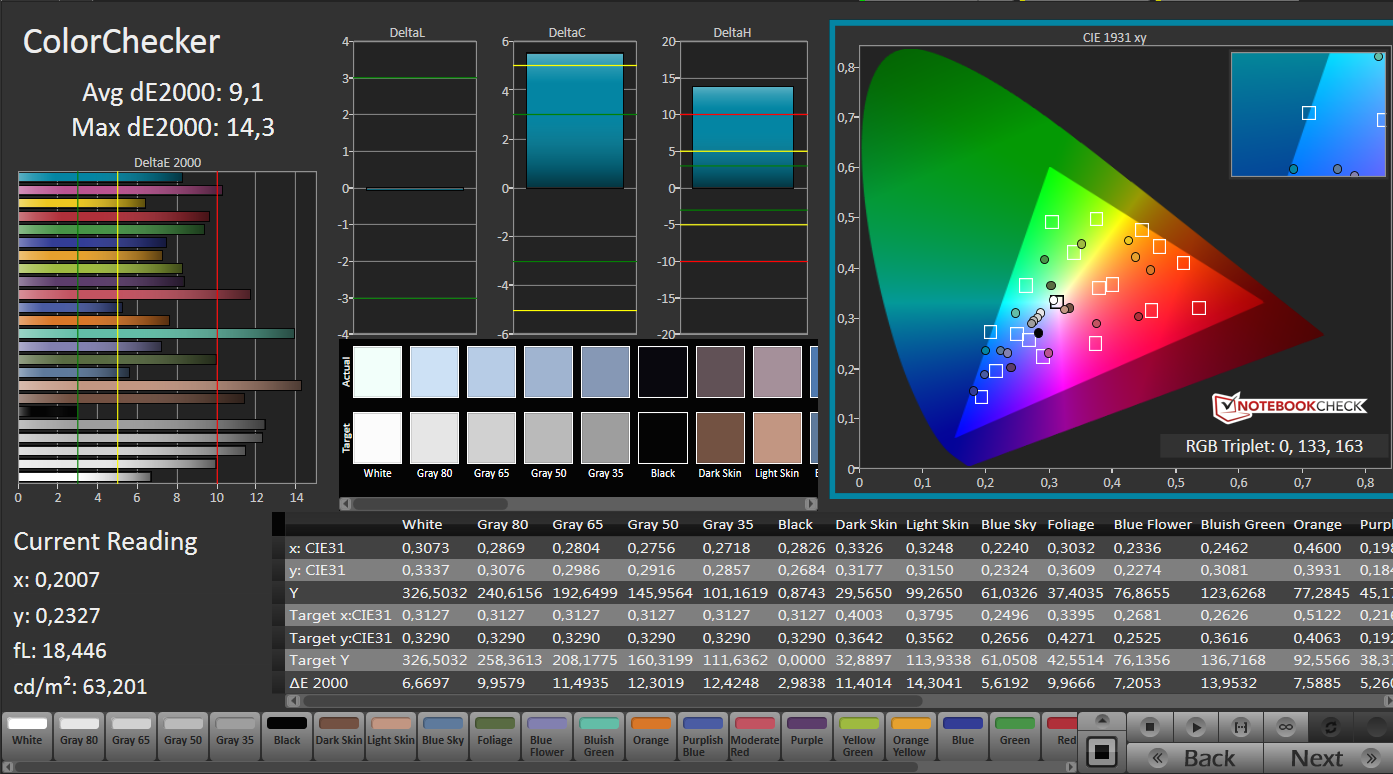The image size is (1393, 774).
Task: Click the Actual Gray 50 swatch
Action: tap(549, 372)
